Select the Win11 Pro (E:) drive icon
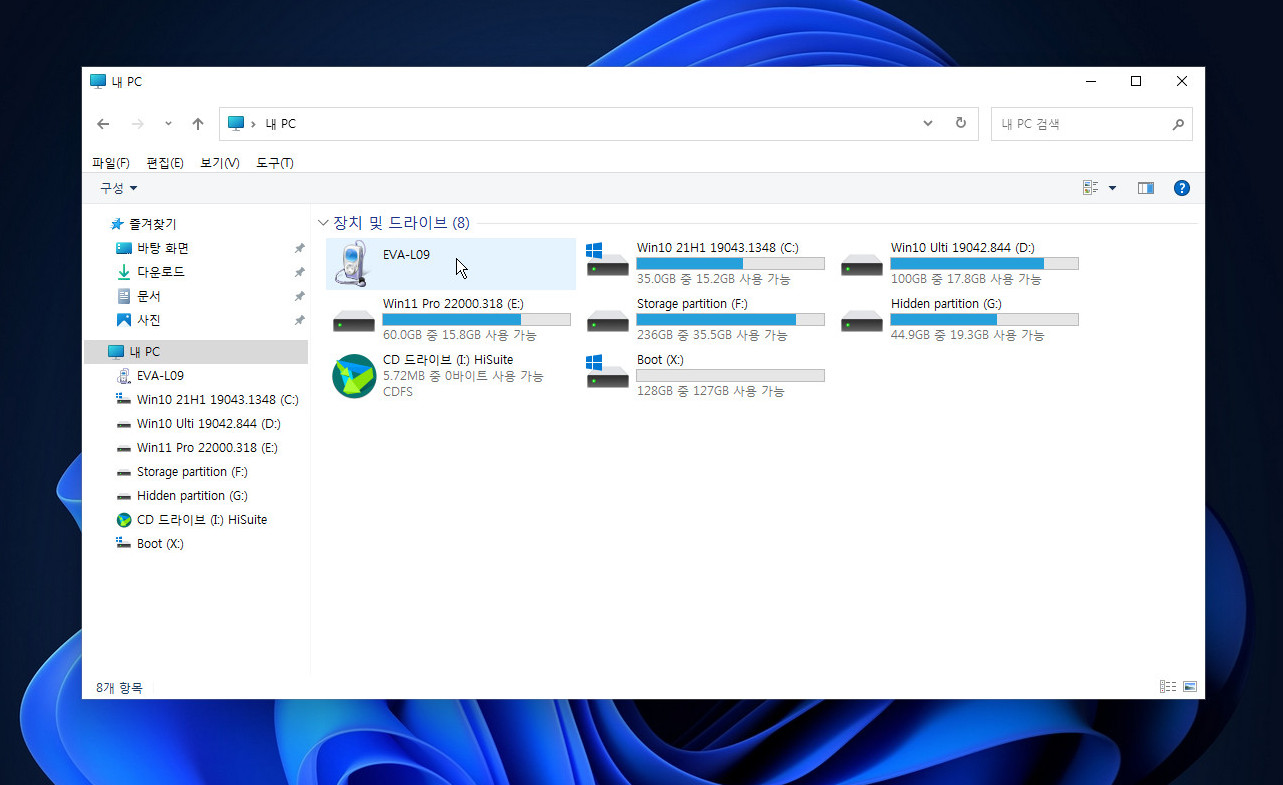Image resolution: width=1283 pixels, height=785 pixels. [353, 321]
